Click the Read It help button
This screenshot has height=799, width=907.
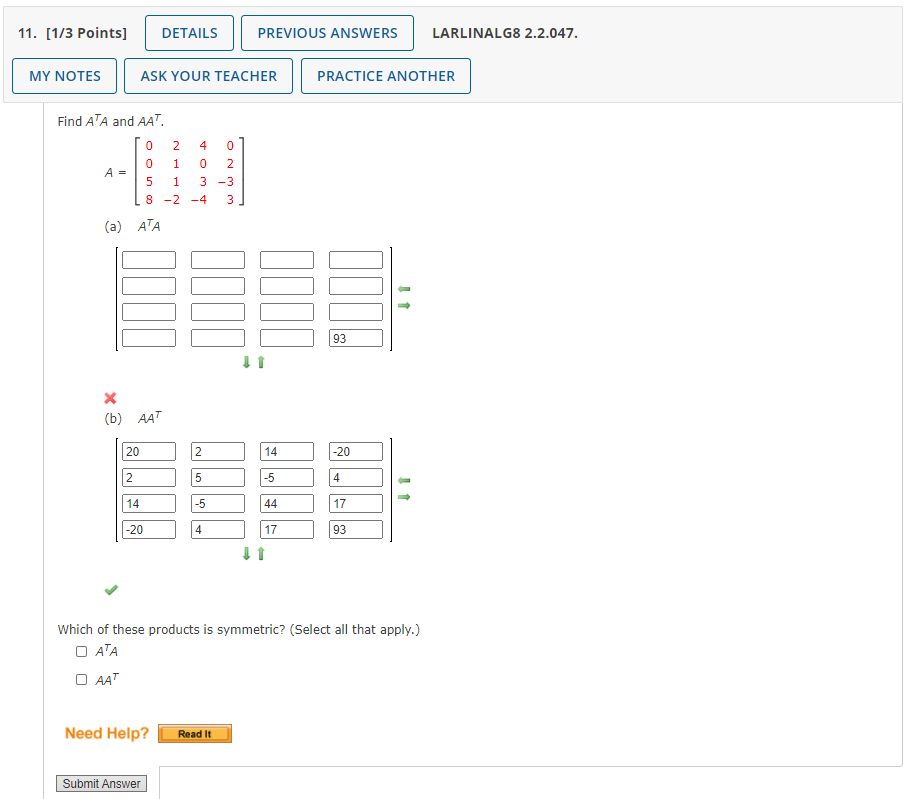pos(194,733)
